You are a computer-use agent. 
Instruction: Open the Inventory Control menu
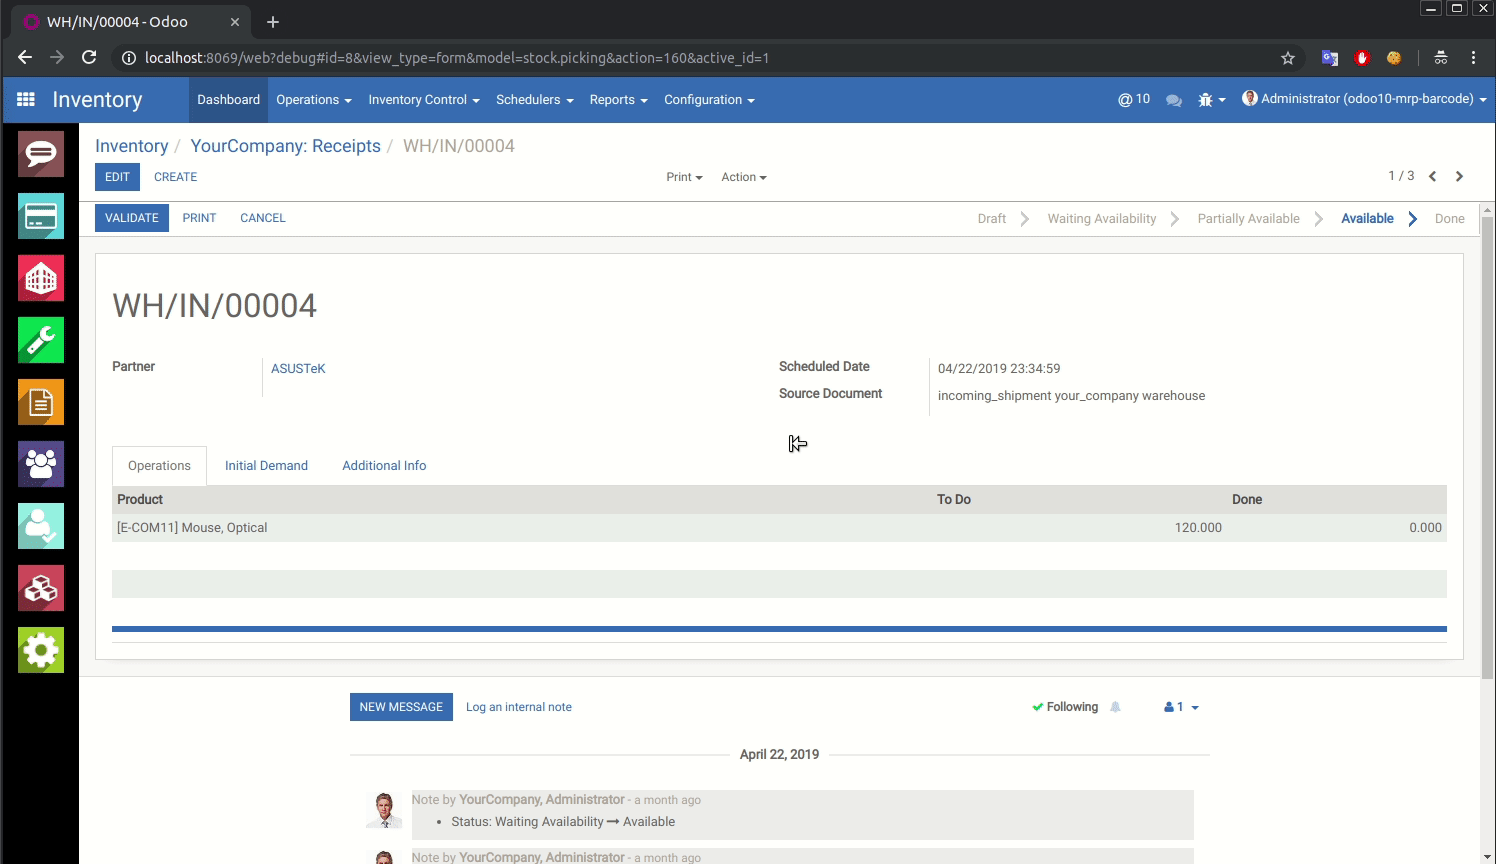423,100
